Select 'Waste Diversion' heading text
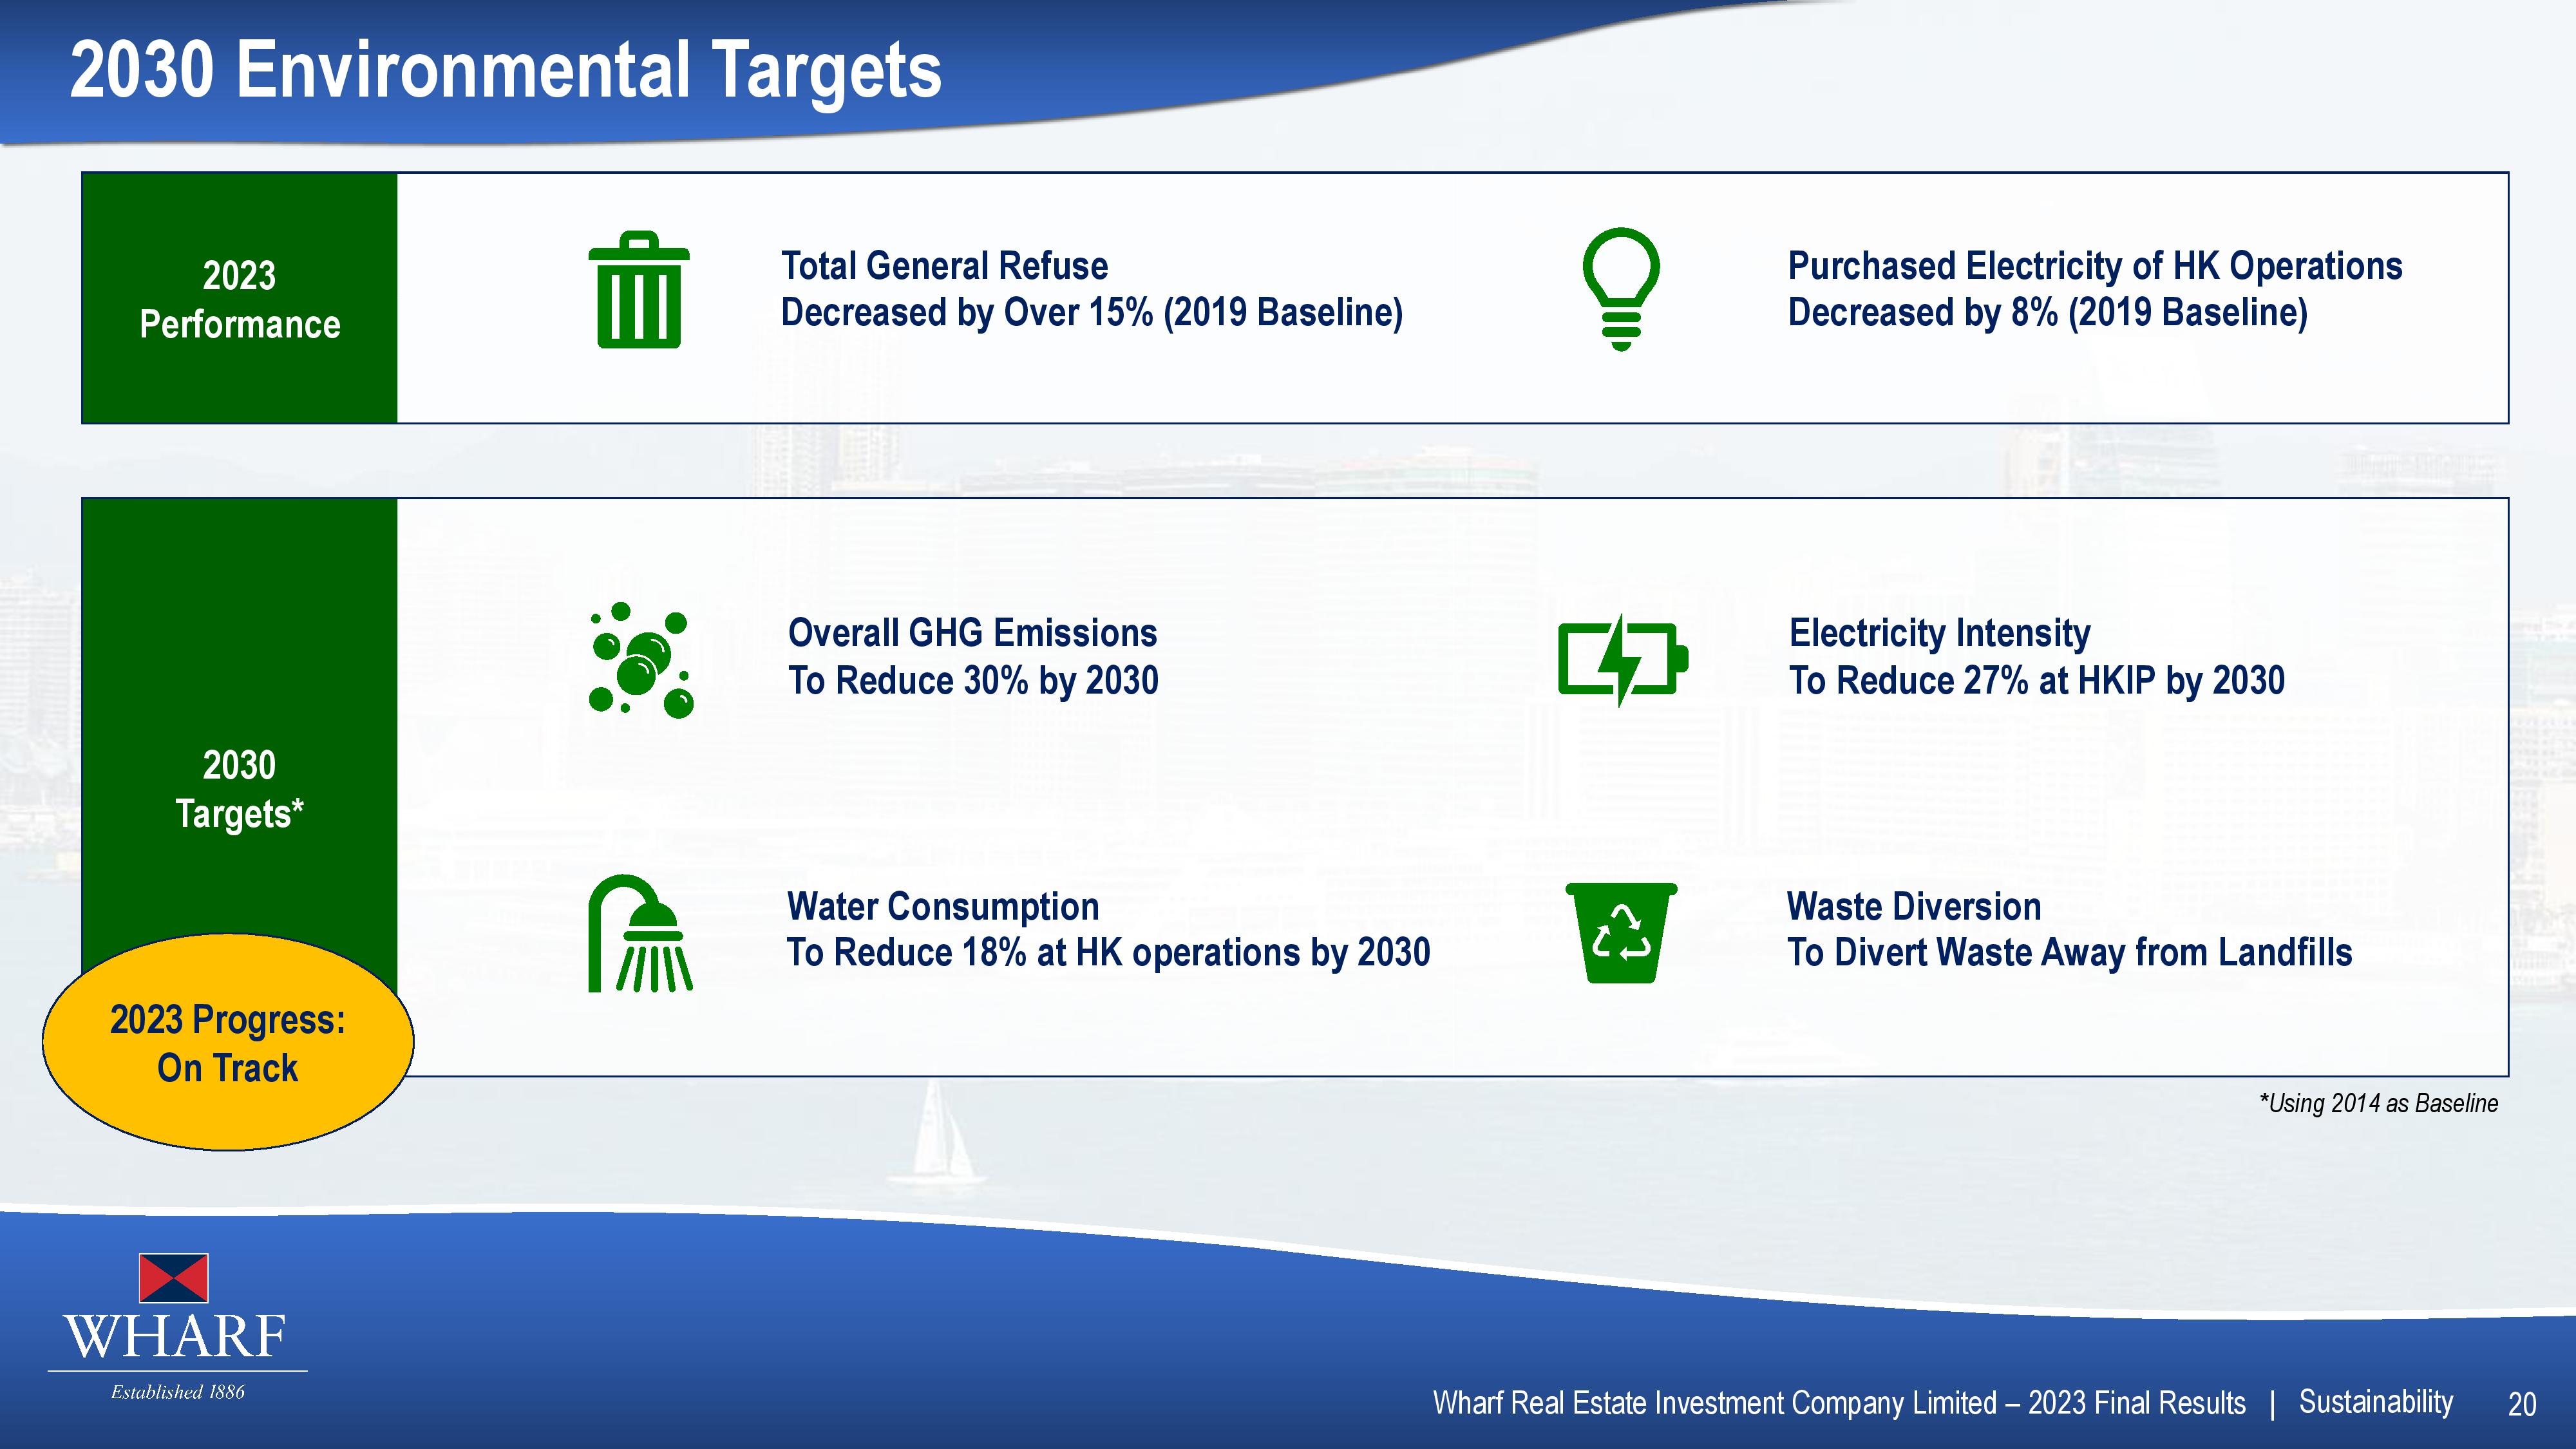 click(1913, 906)
